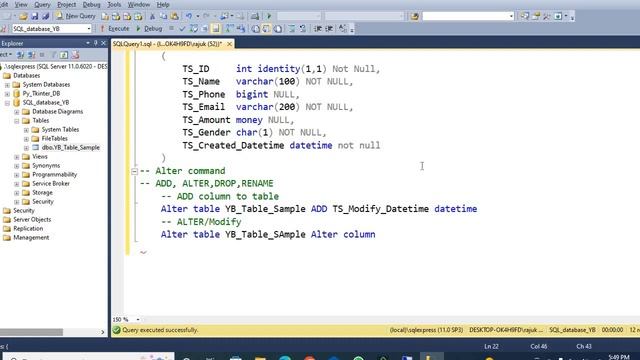Screen dimensions: 640x360
Task: Toggle Auto Hide pin on Object Explorer
Action: 96,43
